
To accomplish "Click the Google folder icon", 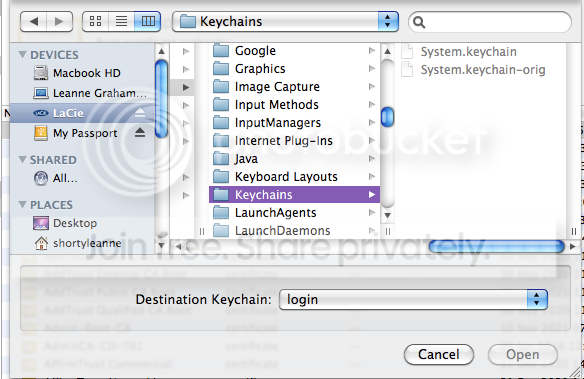I will [221, 50].
